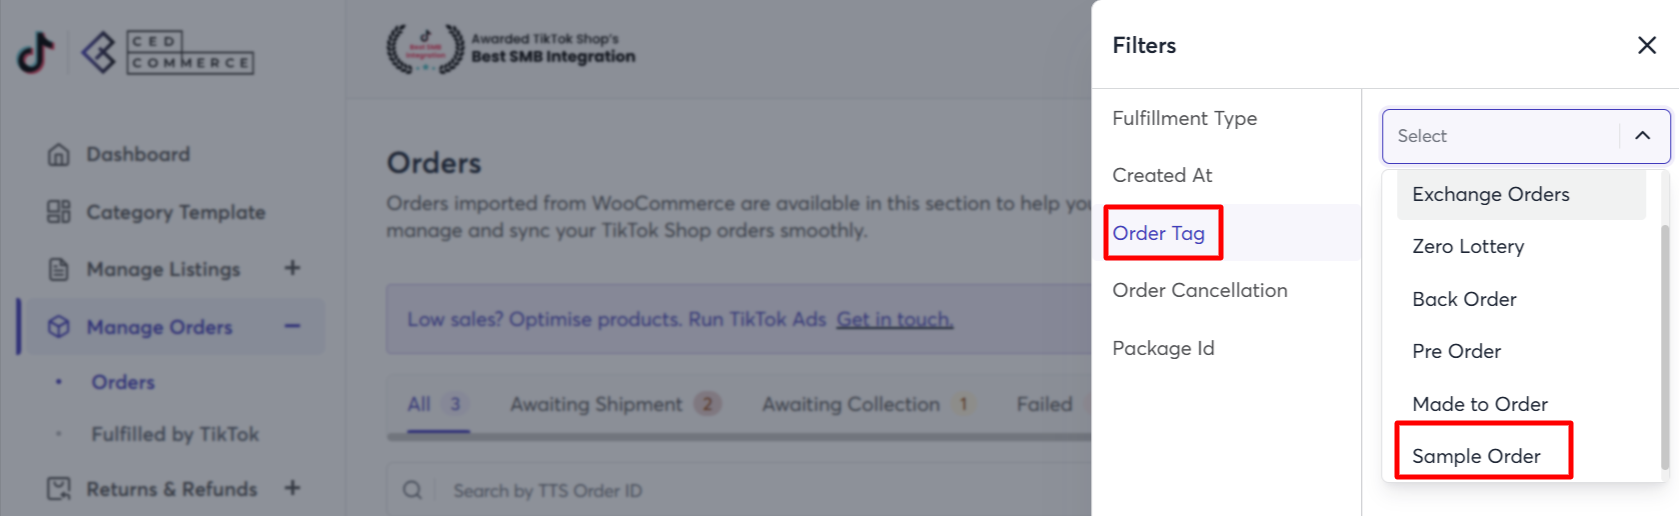The height and width of the screenshot is (516, 1679).
Task: Click the Category Template grid icon
Action: [59, 212]
